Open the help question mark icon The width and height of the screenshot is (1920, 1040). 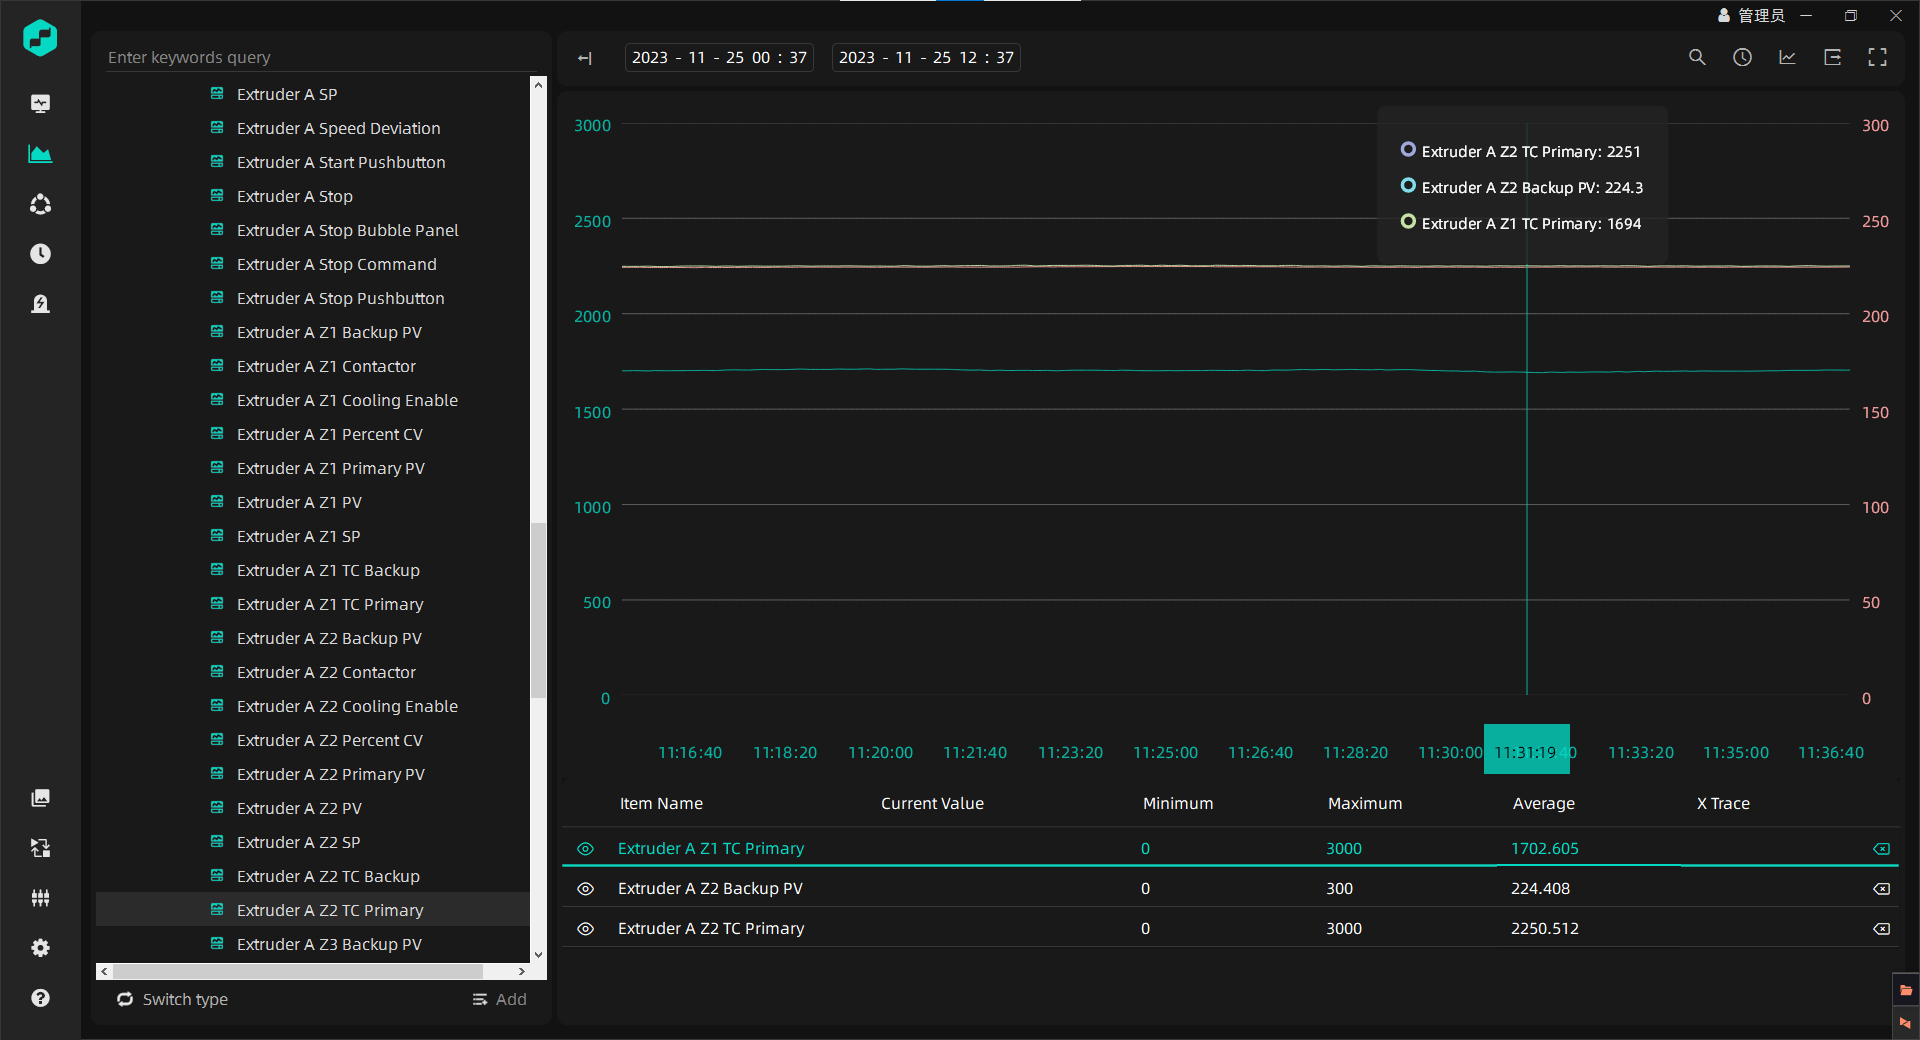click(40, 998)
